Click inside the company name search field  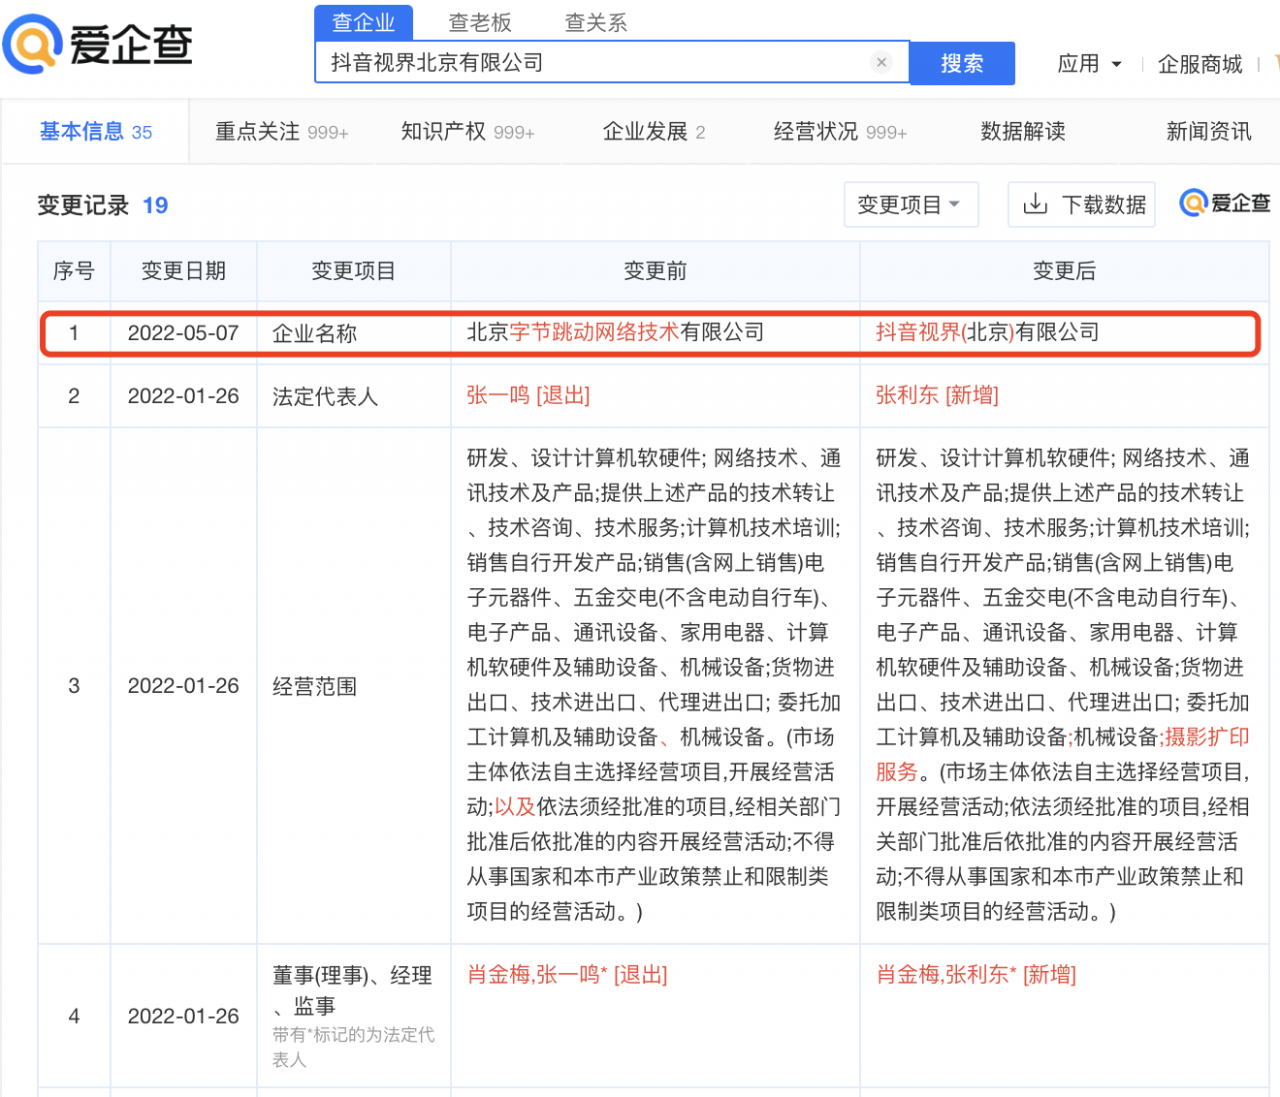pyautogui.click(x=600, y=62)
